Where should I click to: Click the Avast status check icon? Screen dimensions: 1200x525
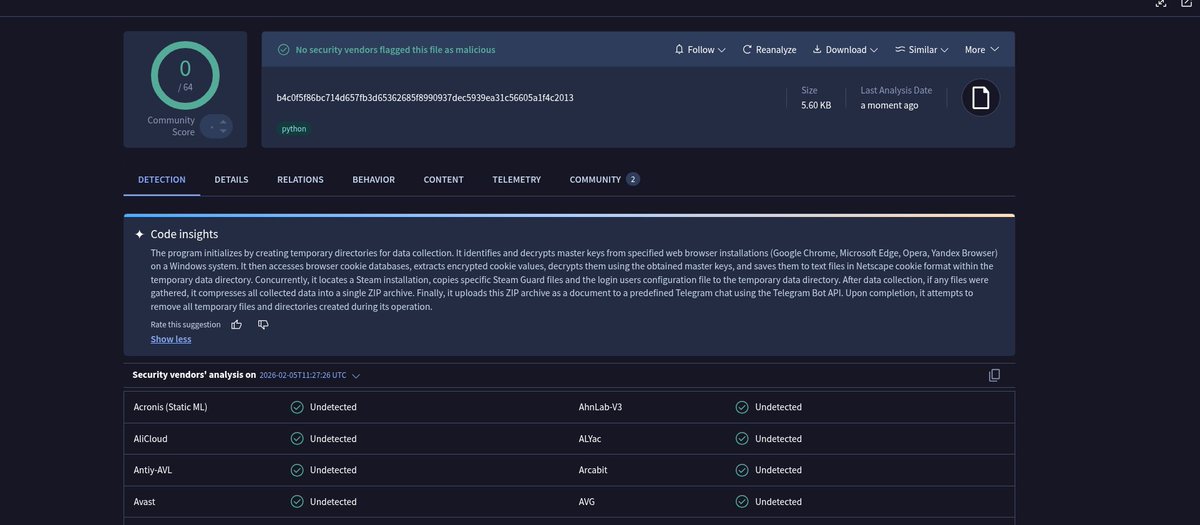click(297, 502)
